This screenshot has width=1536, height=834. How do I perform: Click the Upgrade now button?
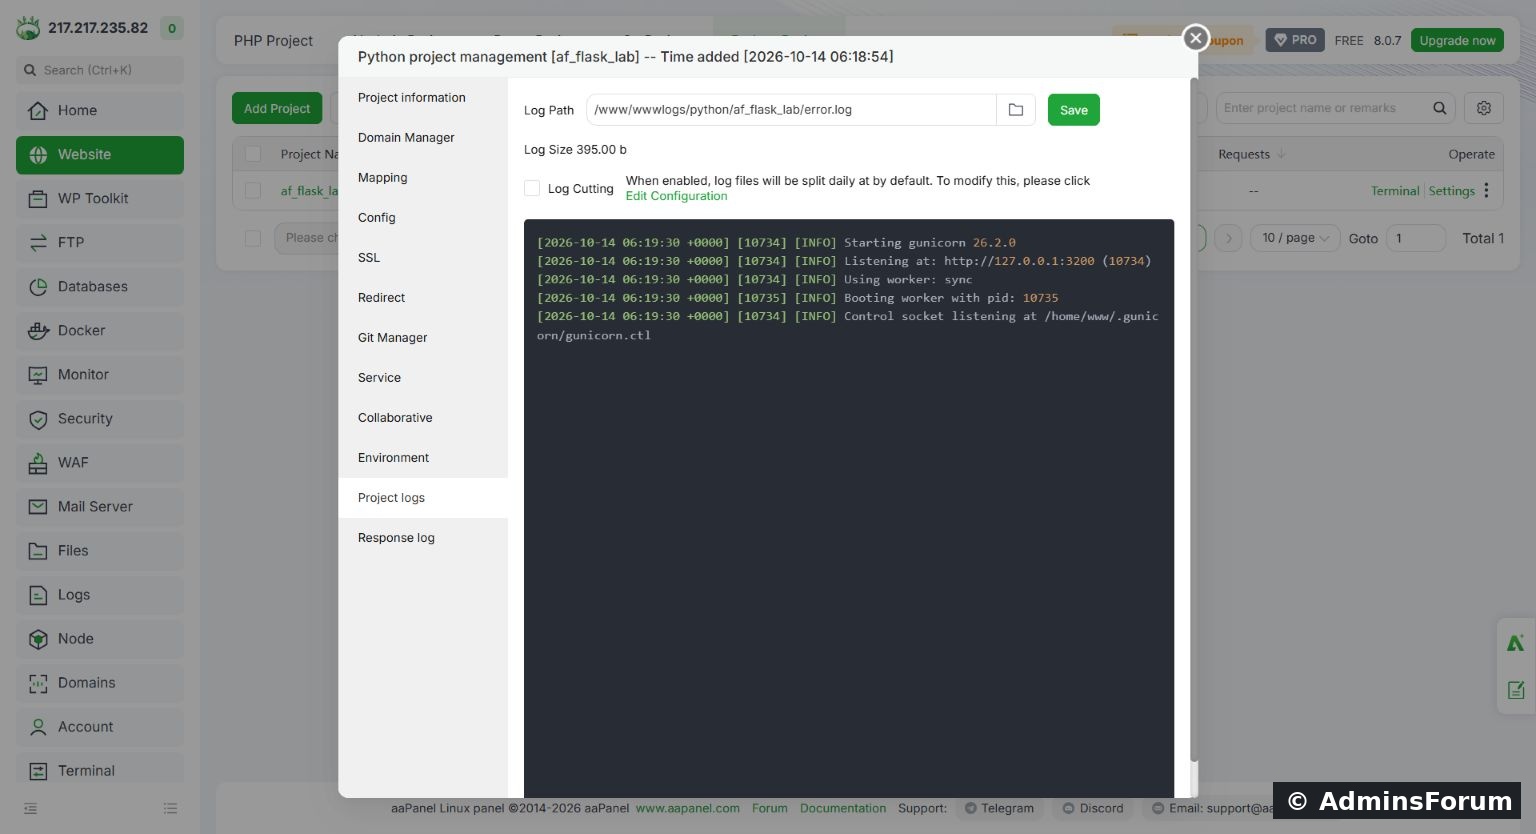pos(1457,40)
